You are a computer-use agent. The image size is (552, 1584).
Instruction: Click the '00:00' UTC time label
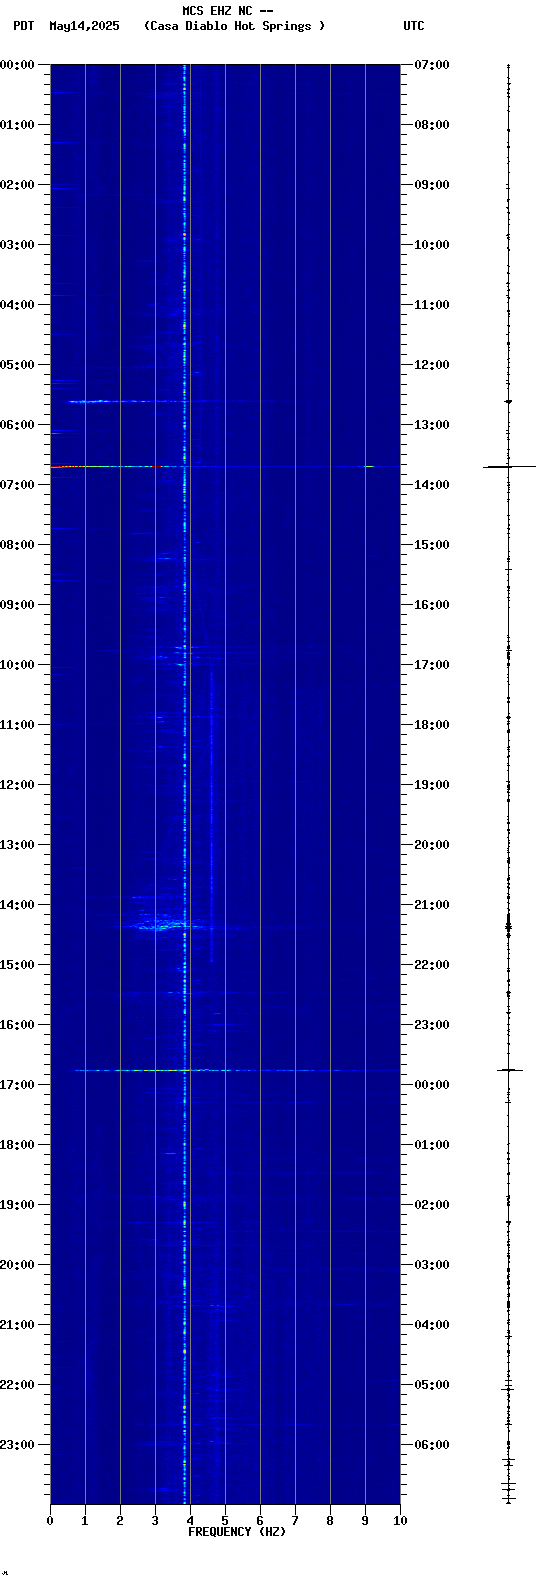432,1085
